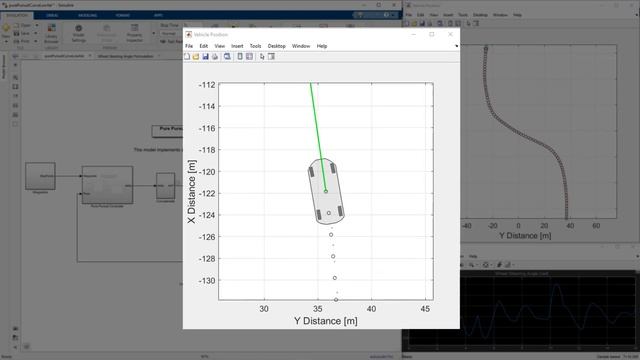This screenshot has height=360, width=640.
Task: Open Tools menu in Vehicle Position window
Action: click(256, 46)
